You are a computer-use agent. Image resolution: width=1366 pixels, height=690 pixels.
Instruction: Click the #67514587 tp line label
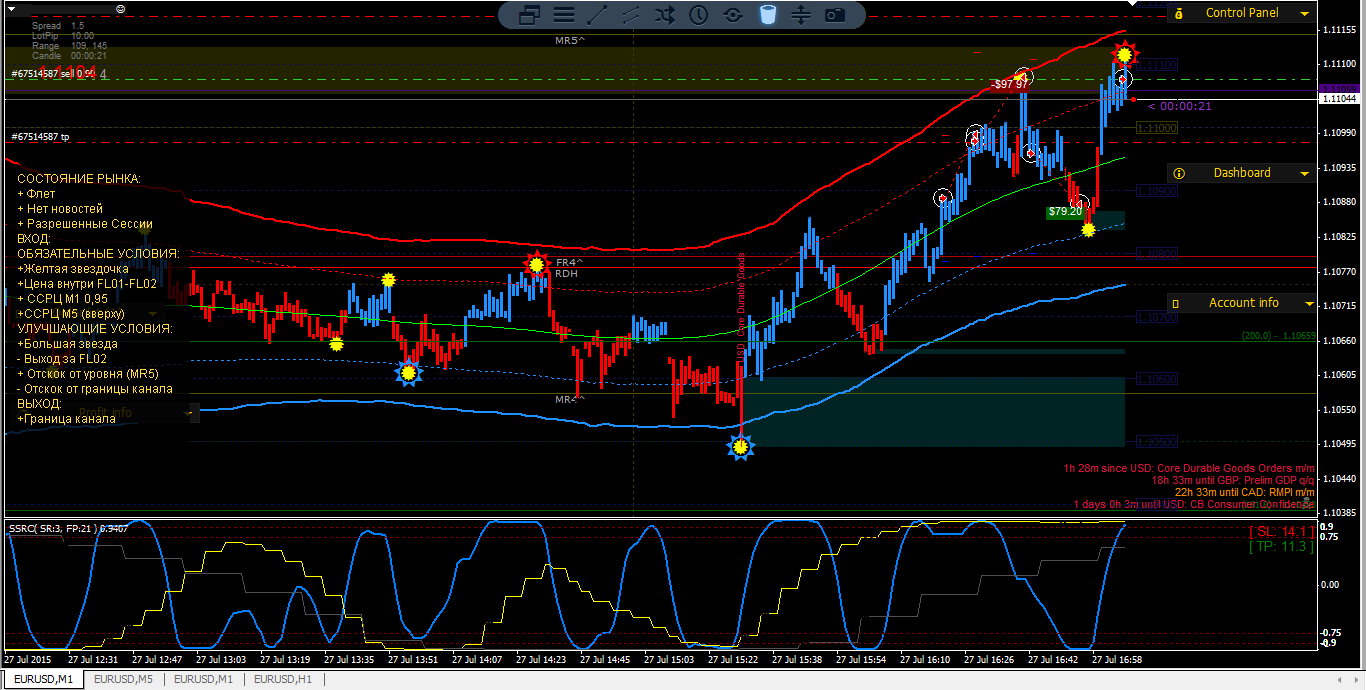pos(41,137)
